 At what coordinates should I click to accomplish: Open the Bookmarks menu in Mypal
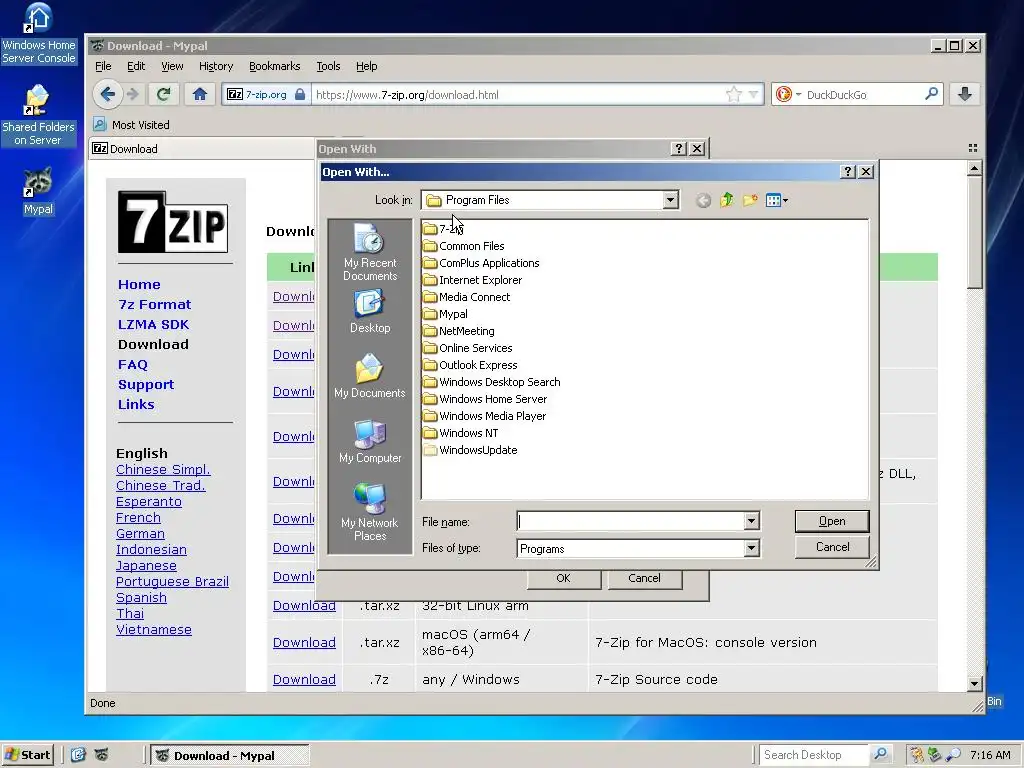(274, 66)
